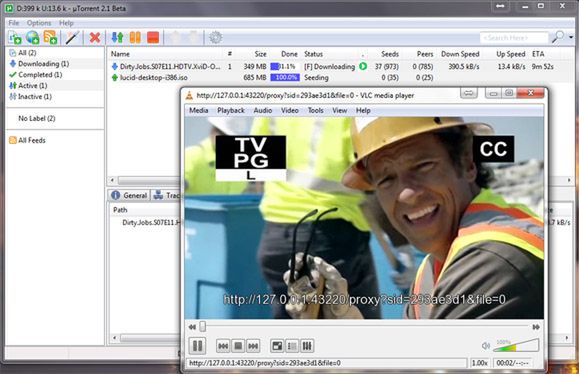Open the uTorrent Help menu

point(66,23)
